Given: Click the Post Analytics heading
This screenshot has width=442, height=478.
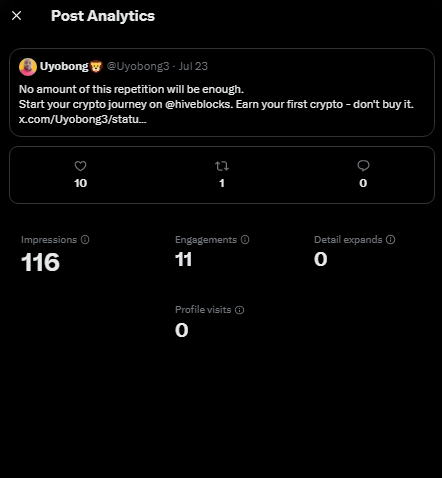Looking at the screenshot, I should (103, 16).
